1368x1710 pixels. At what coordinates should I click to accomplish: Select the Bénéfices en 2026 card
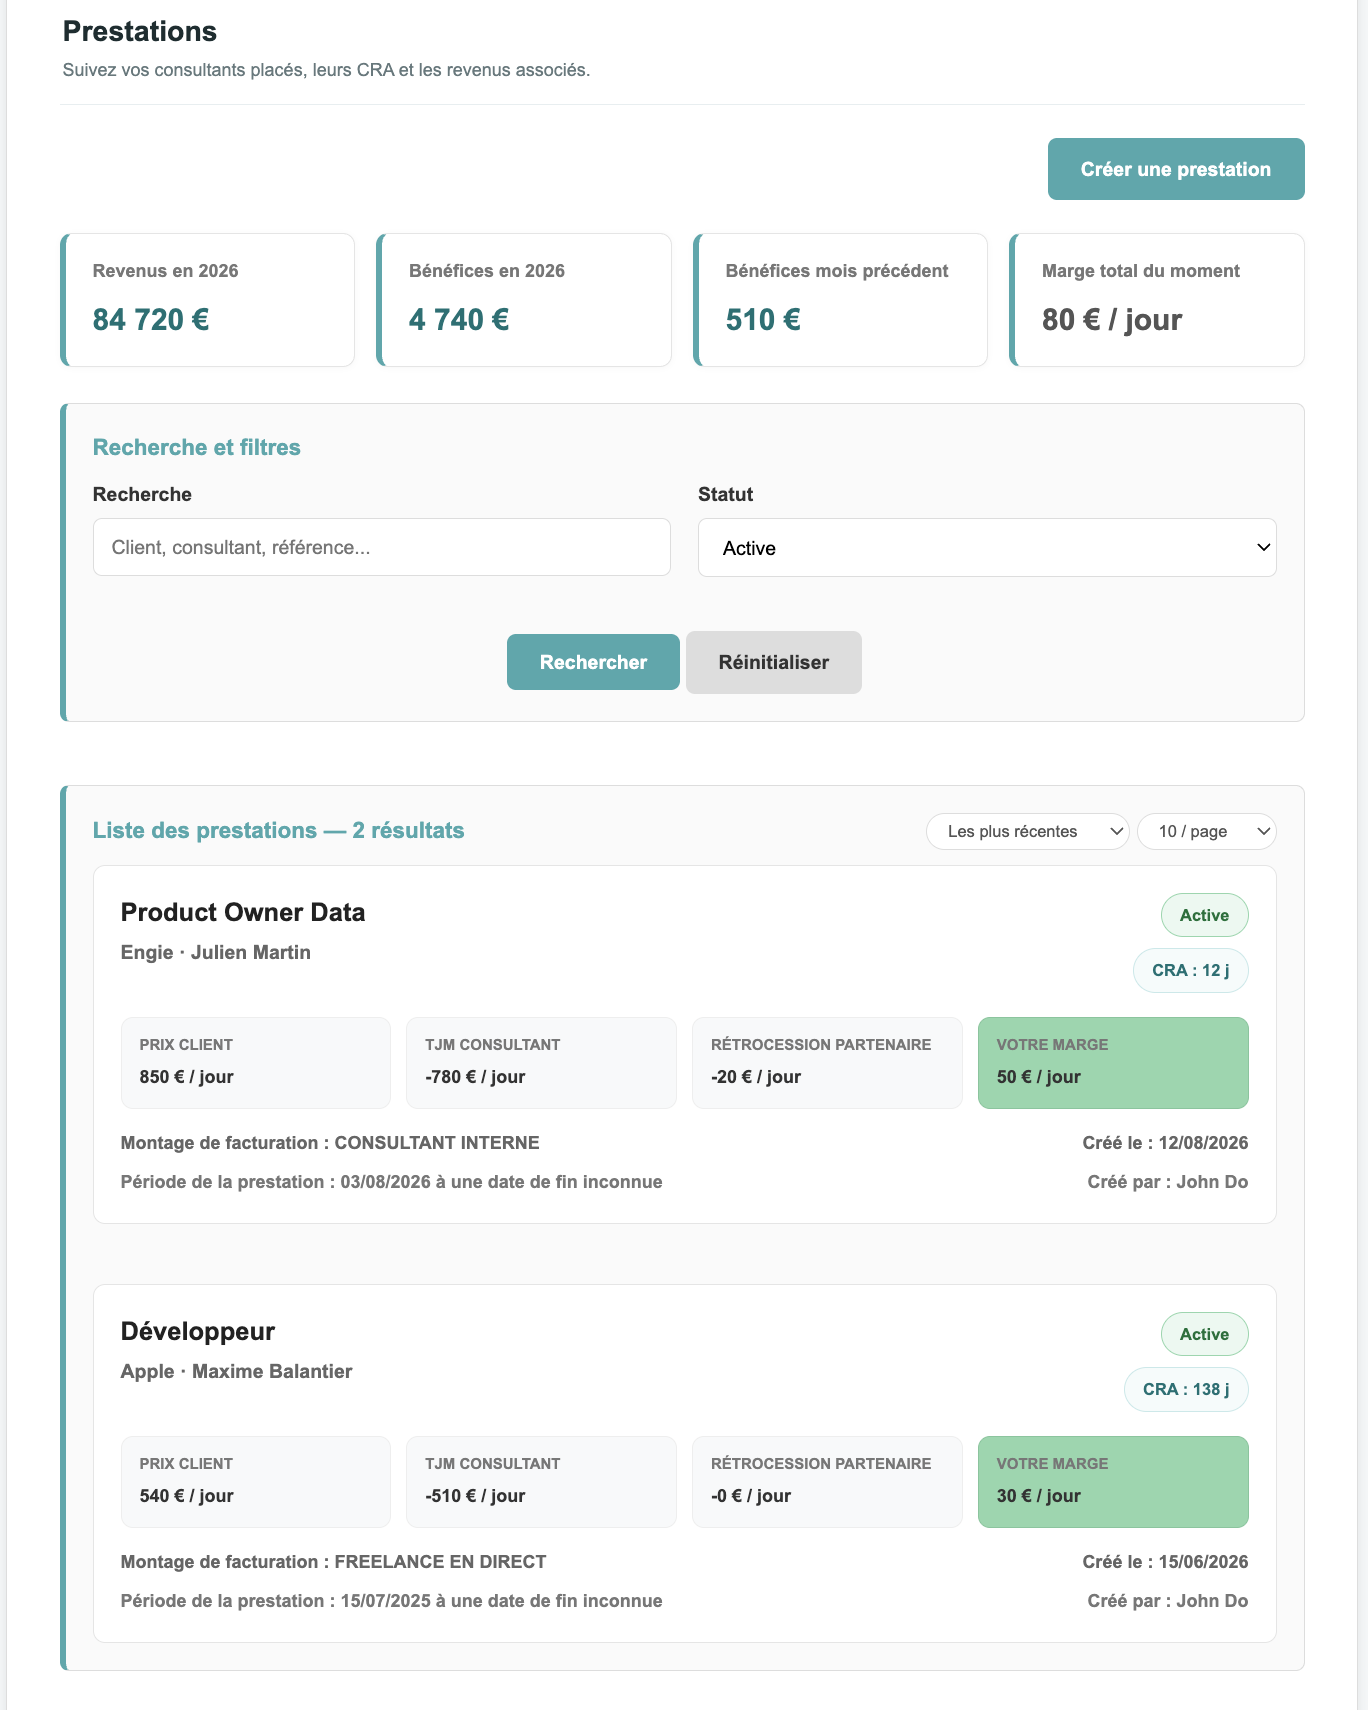point(524,300)
